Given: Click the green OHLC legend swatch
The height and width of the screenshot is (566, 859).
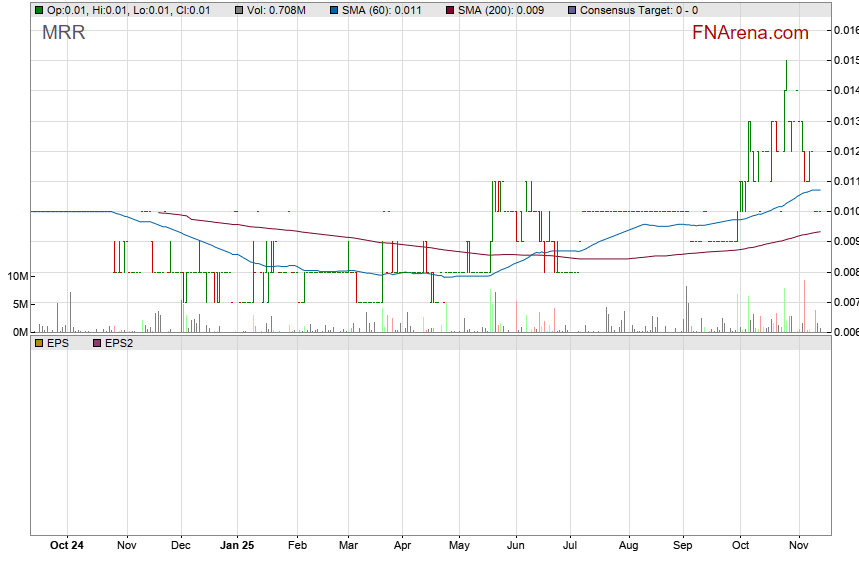Looking at the screenshot, I should [39, 10].
